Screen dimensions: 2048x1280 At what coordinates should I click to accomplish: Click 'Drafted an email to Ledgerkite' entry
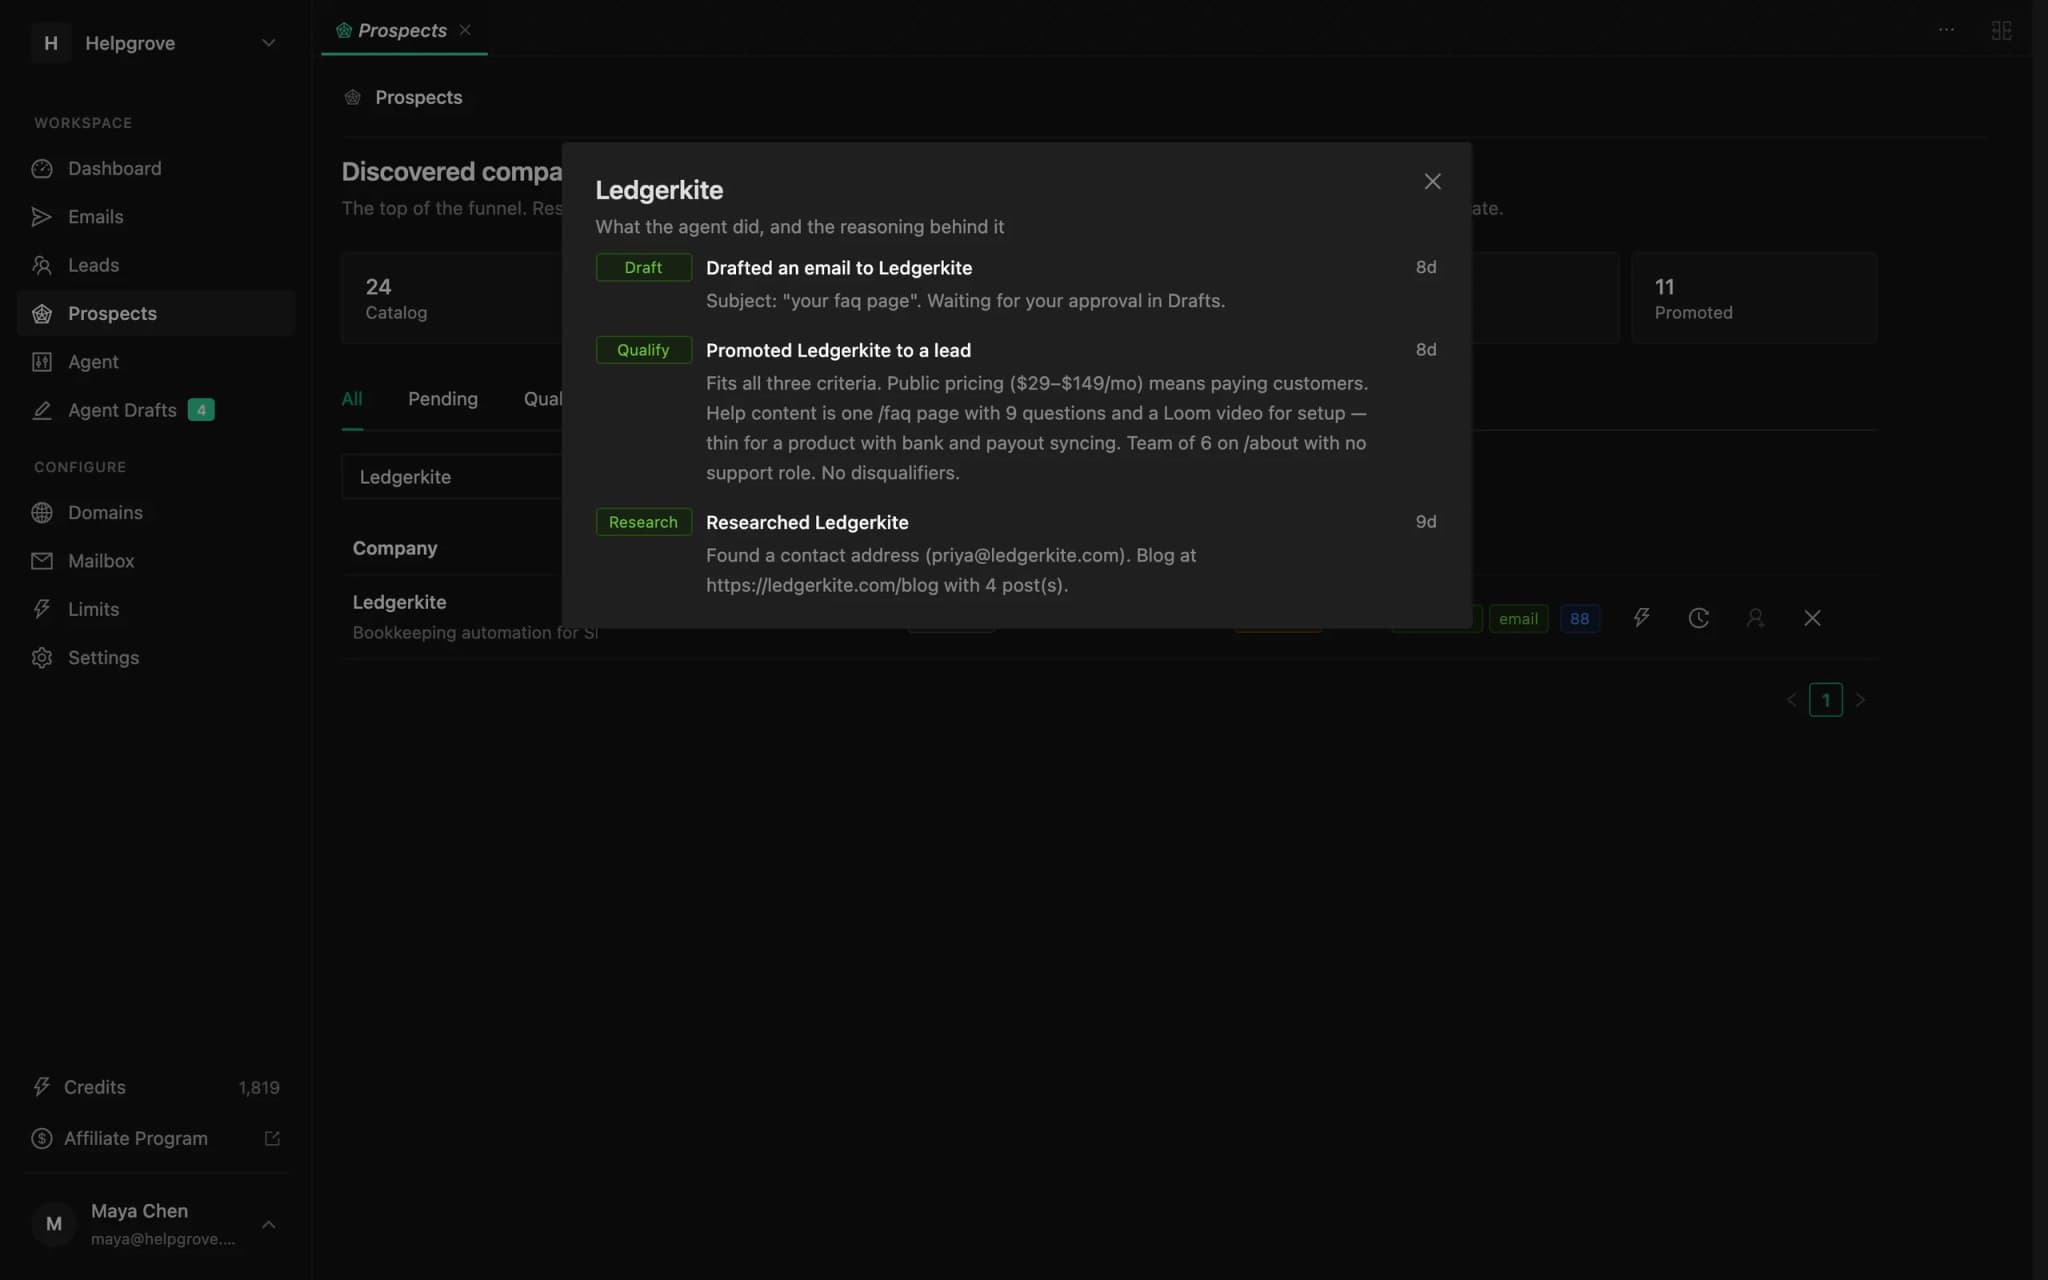[839, 268]
